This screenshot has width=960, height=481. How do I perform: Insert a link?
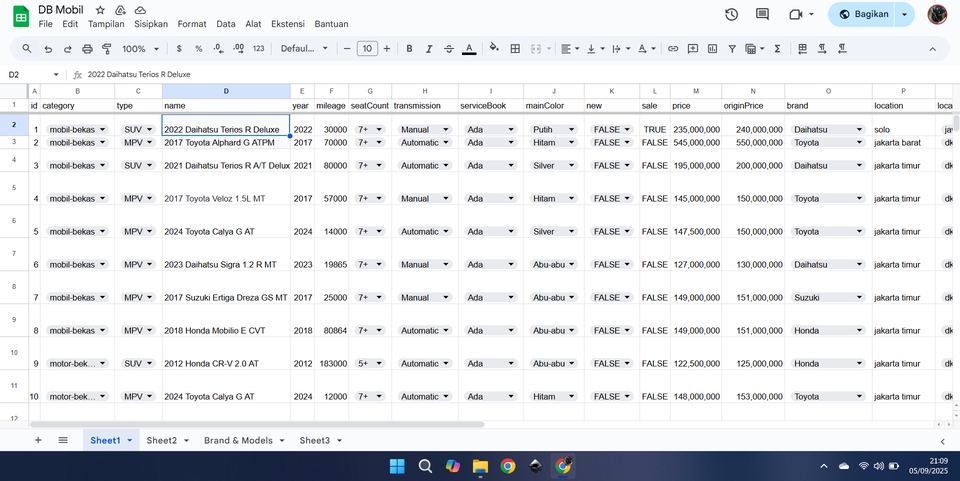[x=673, y=49]
